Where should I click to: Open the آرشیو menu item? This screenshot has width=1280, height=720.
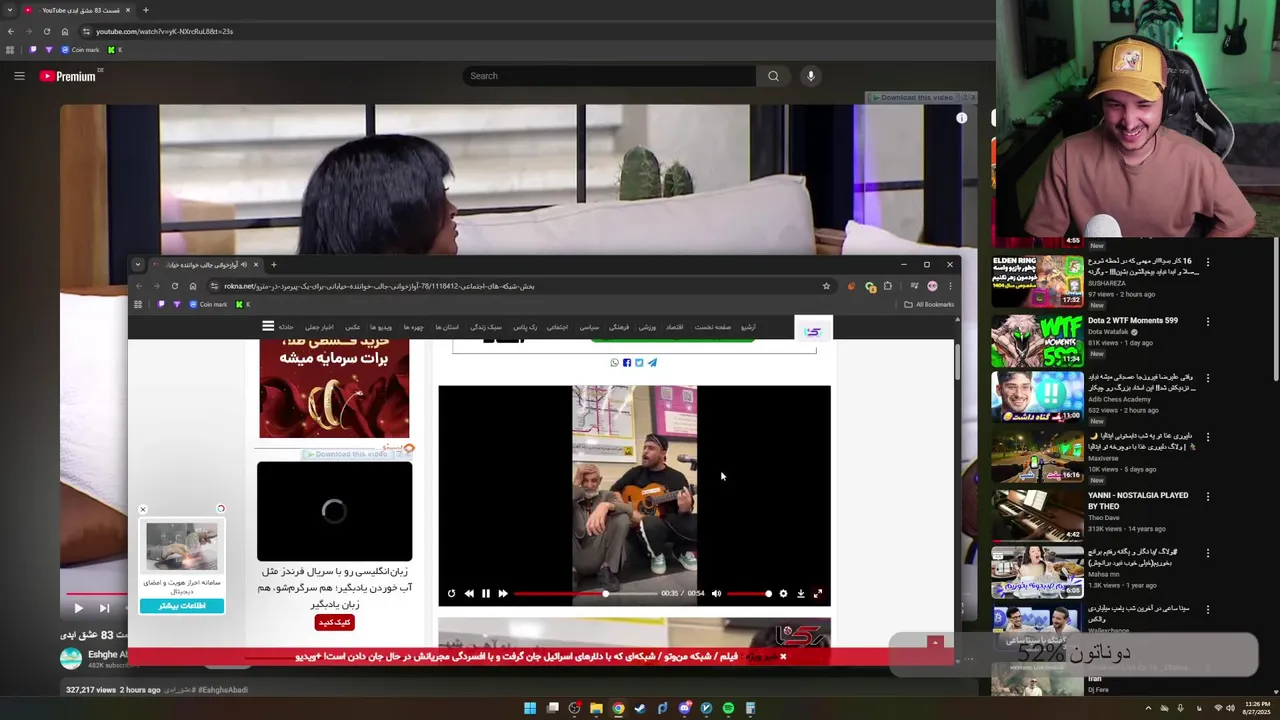748,327
